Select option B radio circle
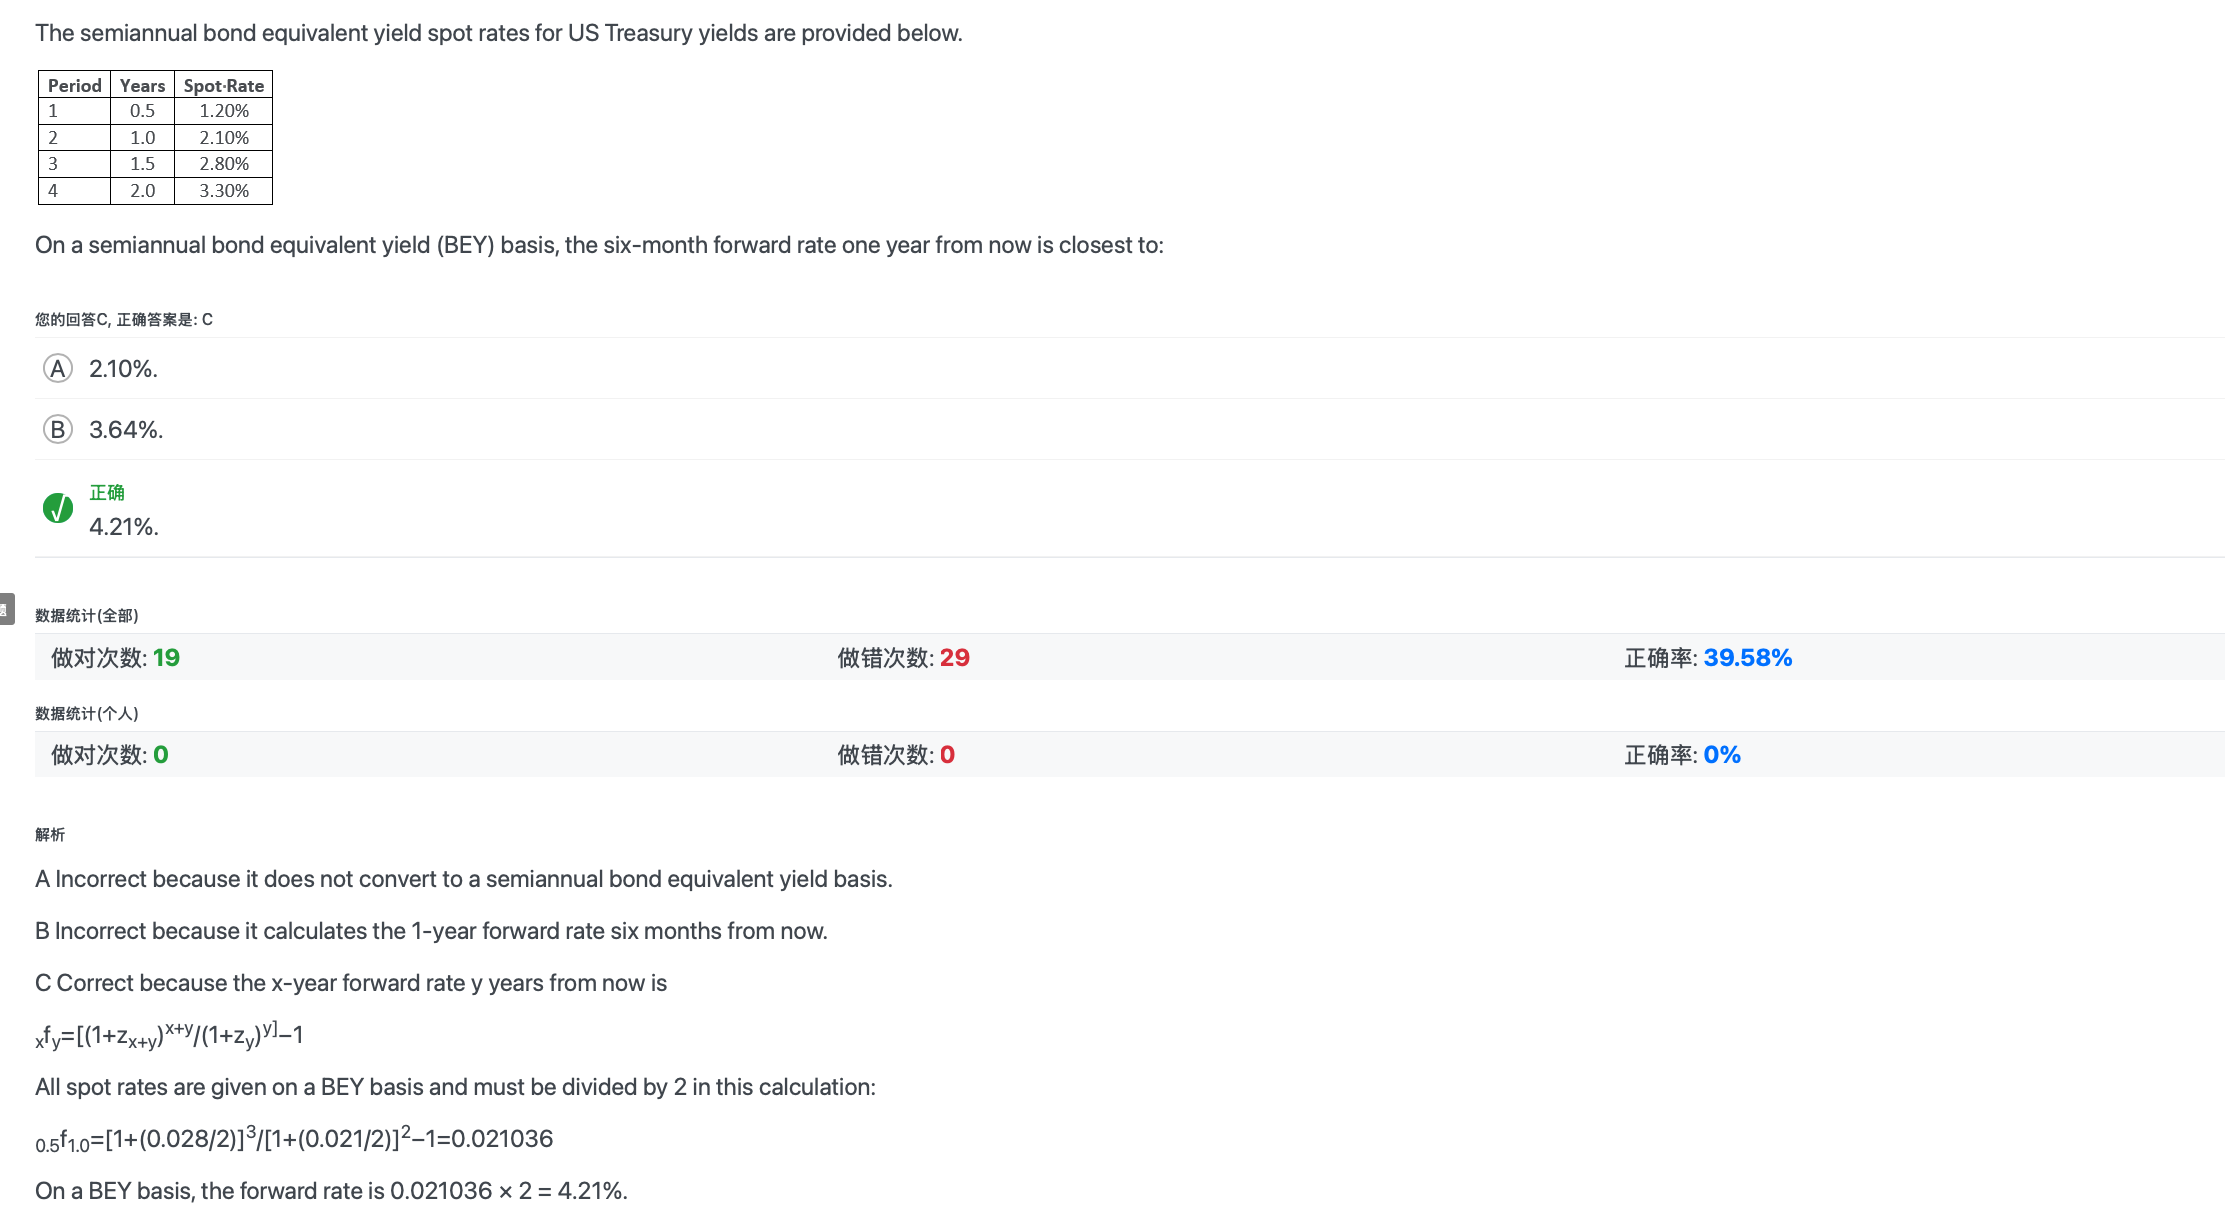 pos(58,430)
